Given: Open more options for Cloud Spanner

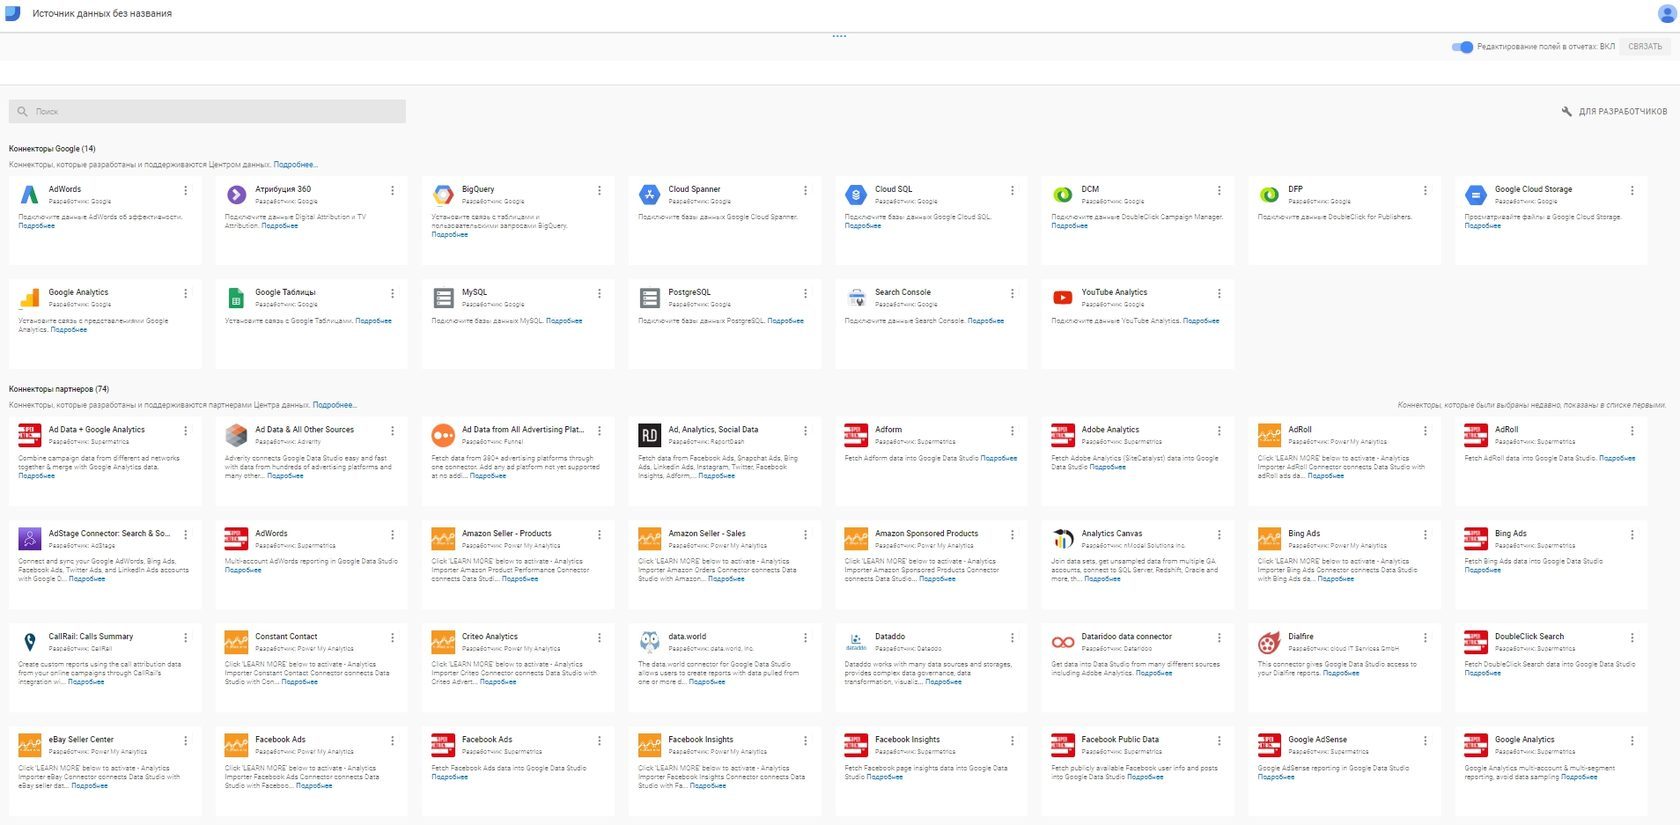Looking at the screenshot, I should click(805, 190).
